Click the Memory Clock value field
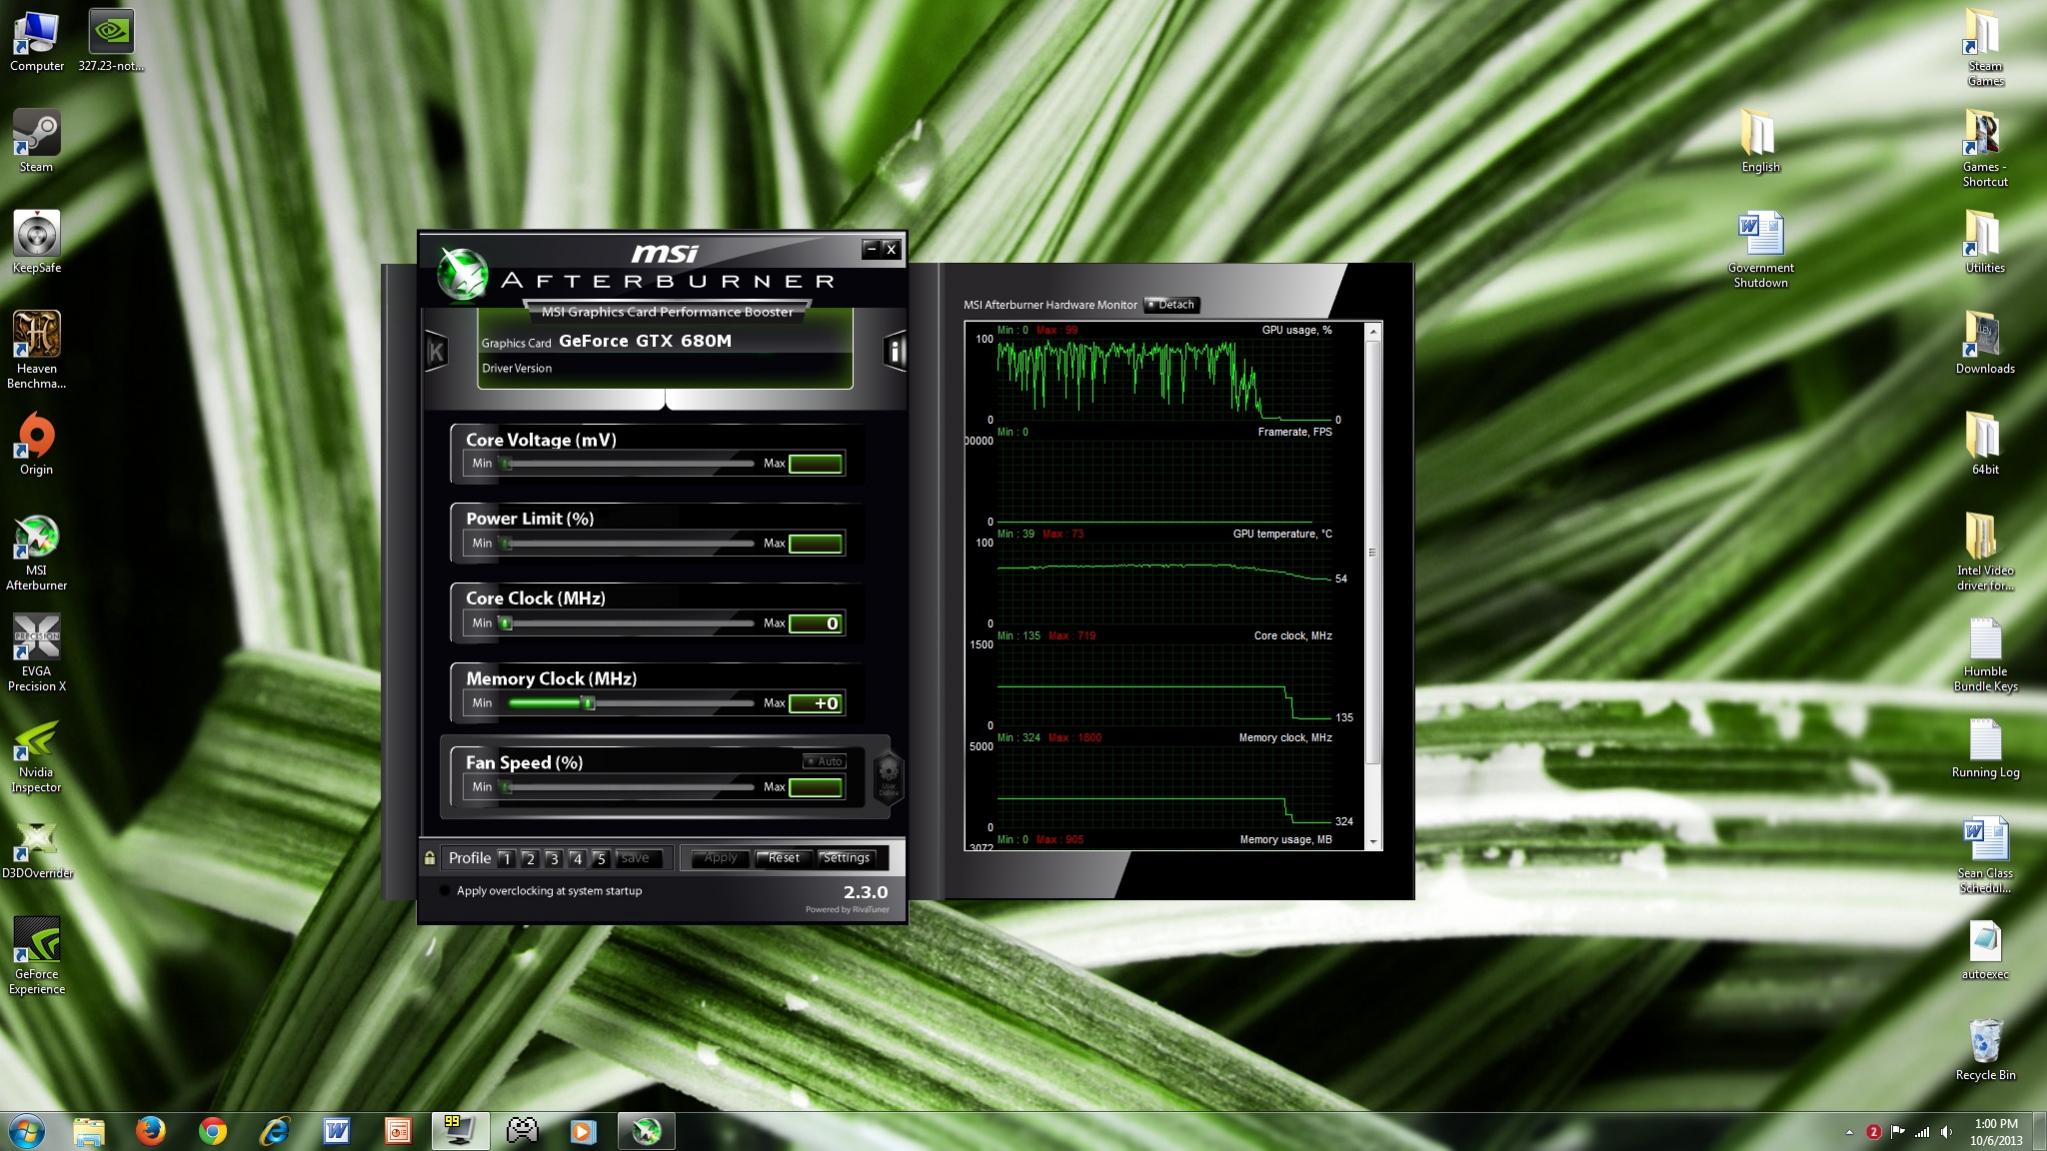 815,704
